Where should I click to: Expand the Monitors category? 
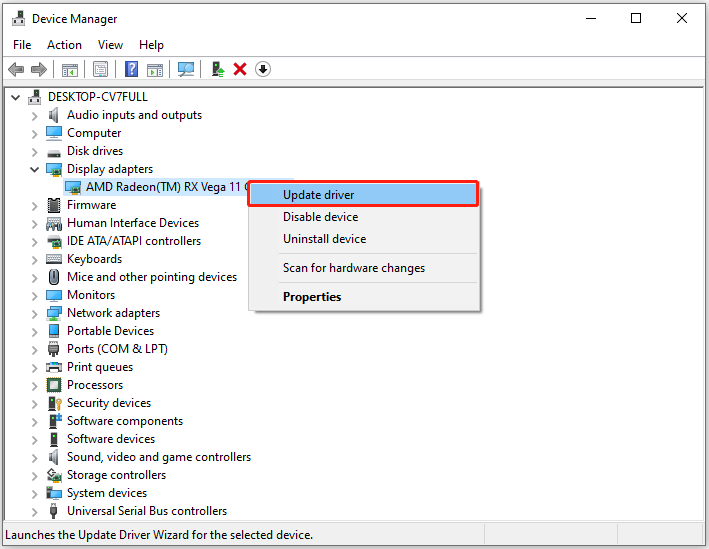tap(34, 296)
